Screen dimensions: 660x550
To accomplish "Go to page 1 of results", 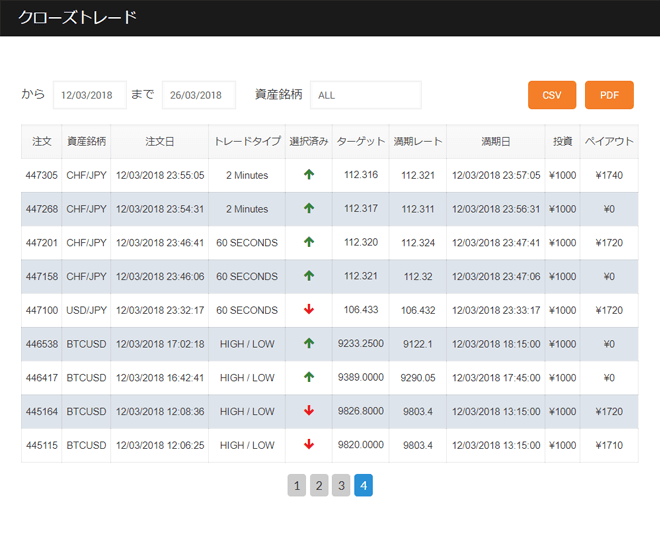I will click(x=297, y=486).
